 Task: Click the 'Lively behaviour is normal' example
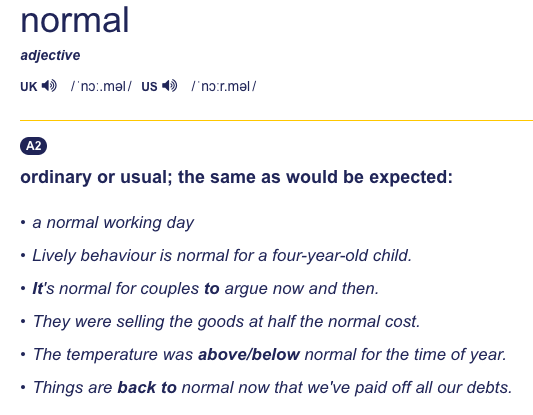pyautogui.click(x=222, y=256)
